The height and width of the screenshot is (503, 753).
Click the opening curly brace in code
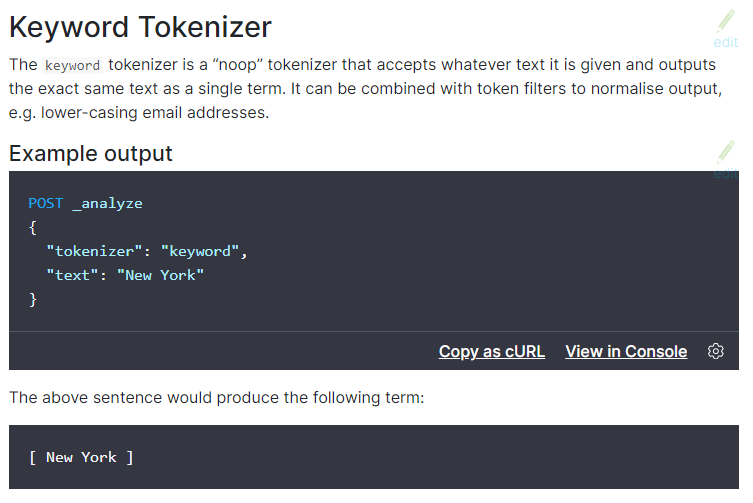(x=33, y=227)
